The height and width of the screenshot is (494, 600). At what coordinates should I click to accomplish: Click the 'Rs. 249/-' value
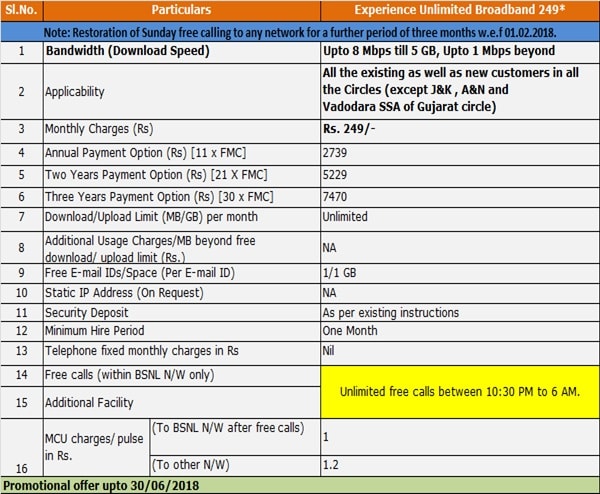click(460, 131)
